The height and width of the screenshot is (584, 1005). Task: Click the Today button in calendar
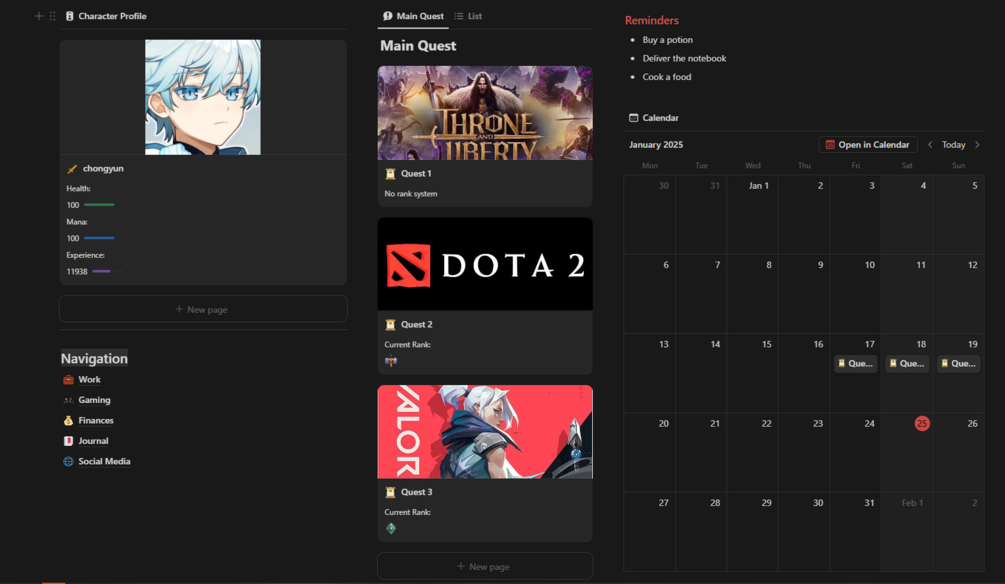(x=953, y=145)
